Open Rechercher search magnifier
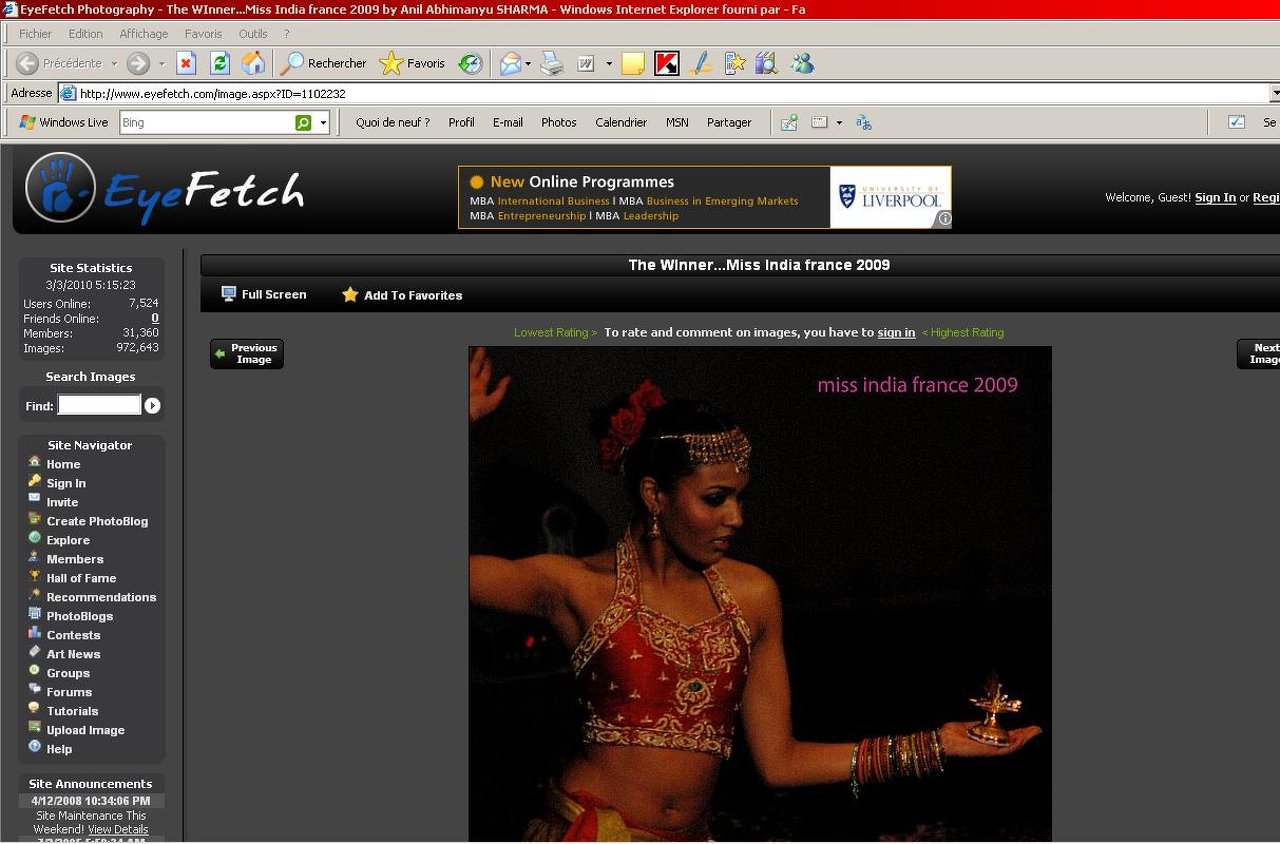Image resolution: width=1280 pixels, height=844 pixels. tap(323, 63)
